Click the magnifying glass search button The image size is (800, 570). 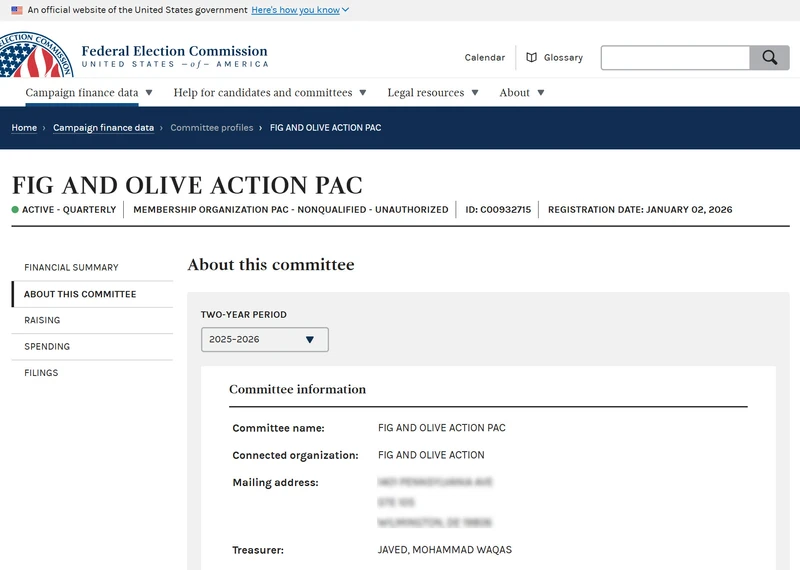[x=769, y=58]
